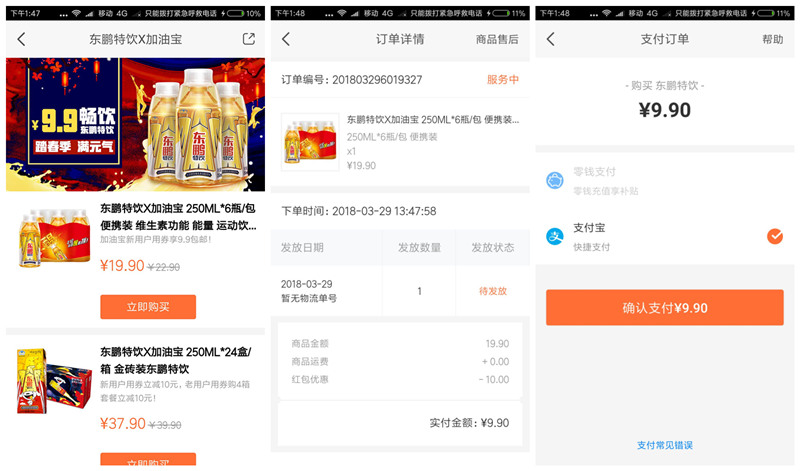The width and height of the screenshot is (800, 471).
Task: Open 支付常见错误 link
Action: pyautogui.click(x=665, y=445)
